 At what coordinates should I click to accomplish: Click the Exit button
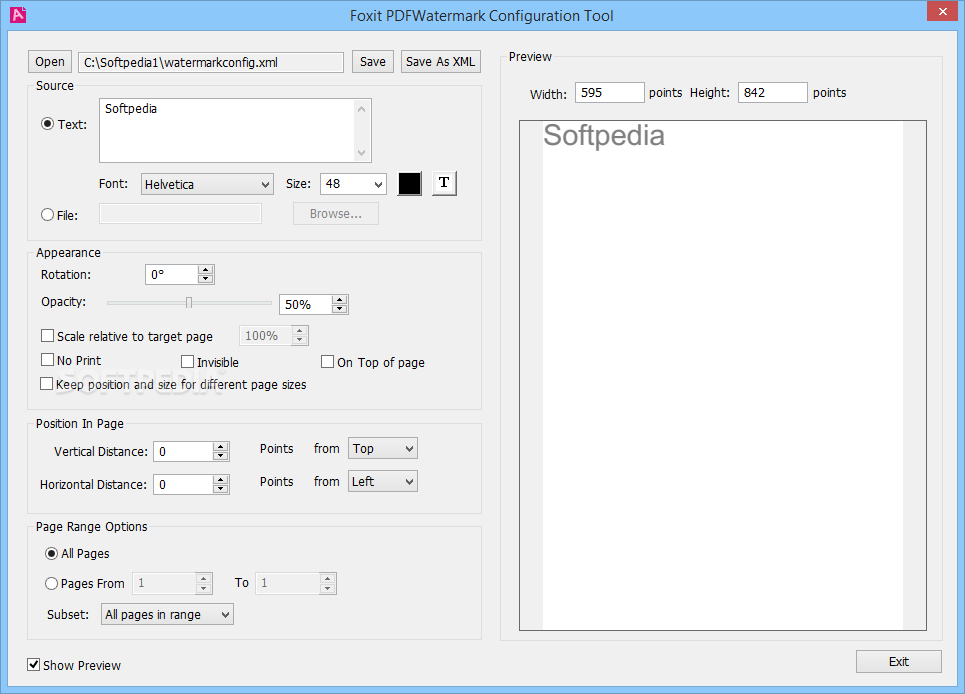coord(899,661)
